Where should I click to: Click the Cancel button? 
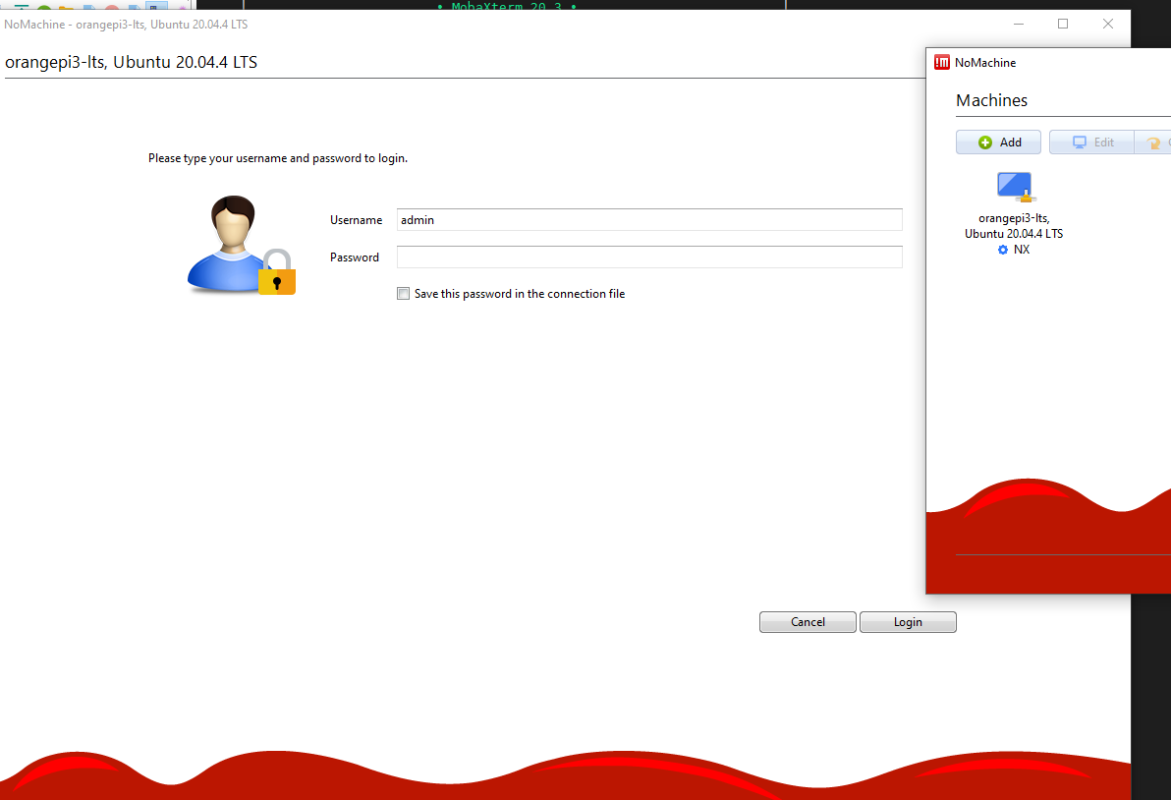(807, 622)
